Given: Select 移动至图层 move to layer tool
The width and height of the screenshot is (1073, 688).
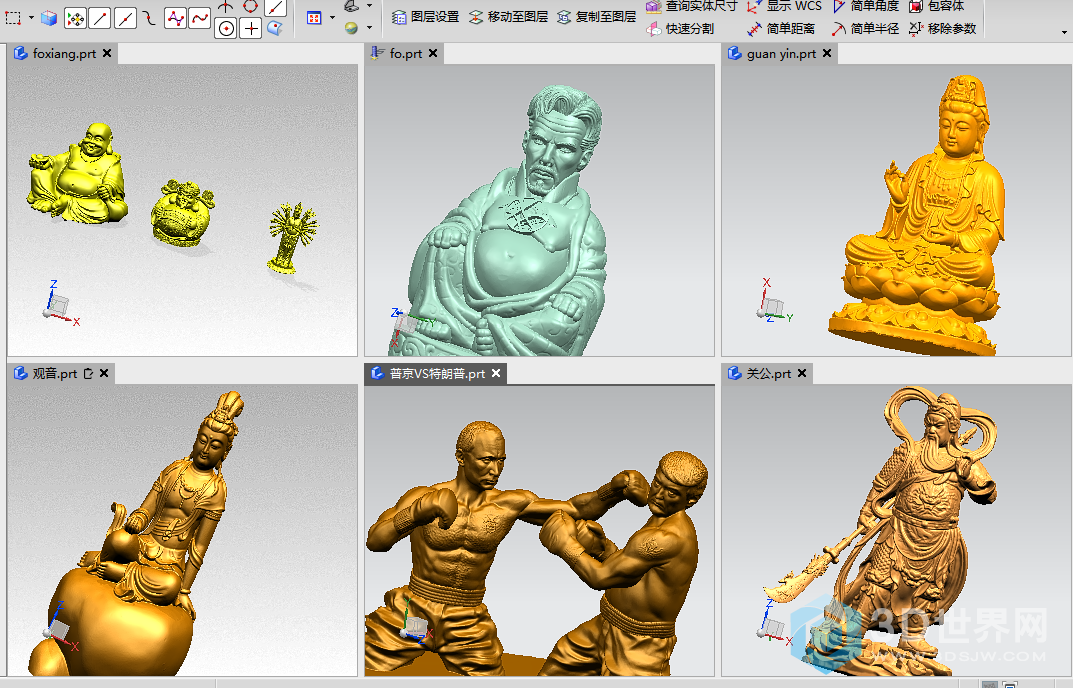Looking at the screenshot, I should (508, 17).
